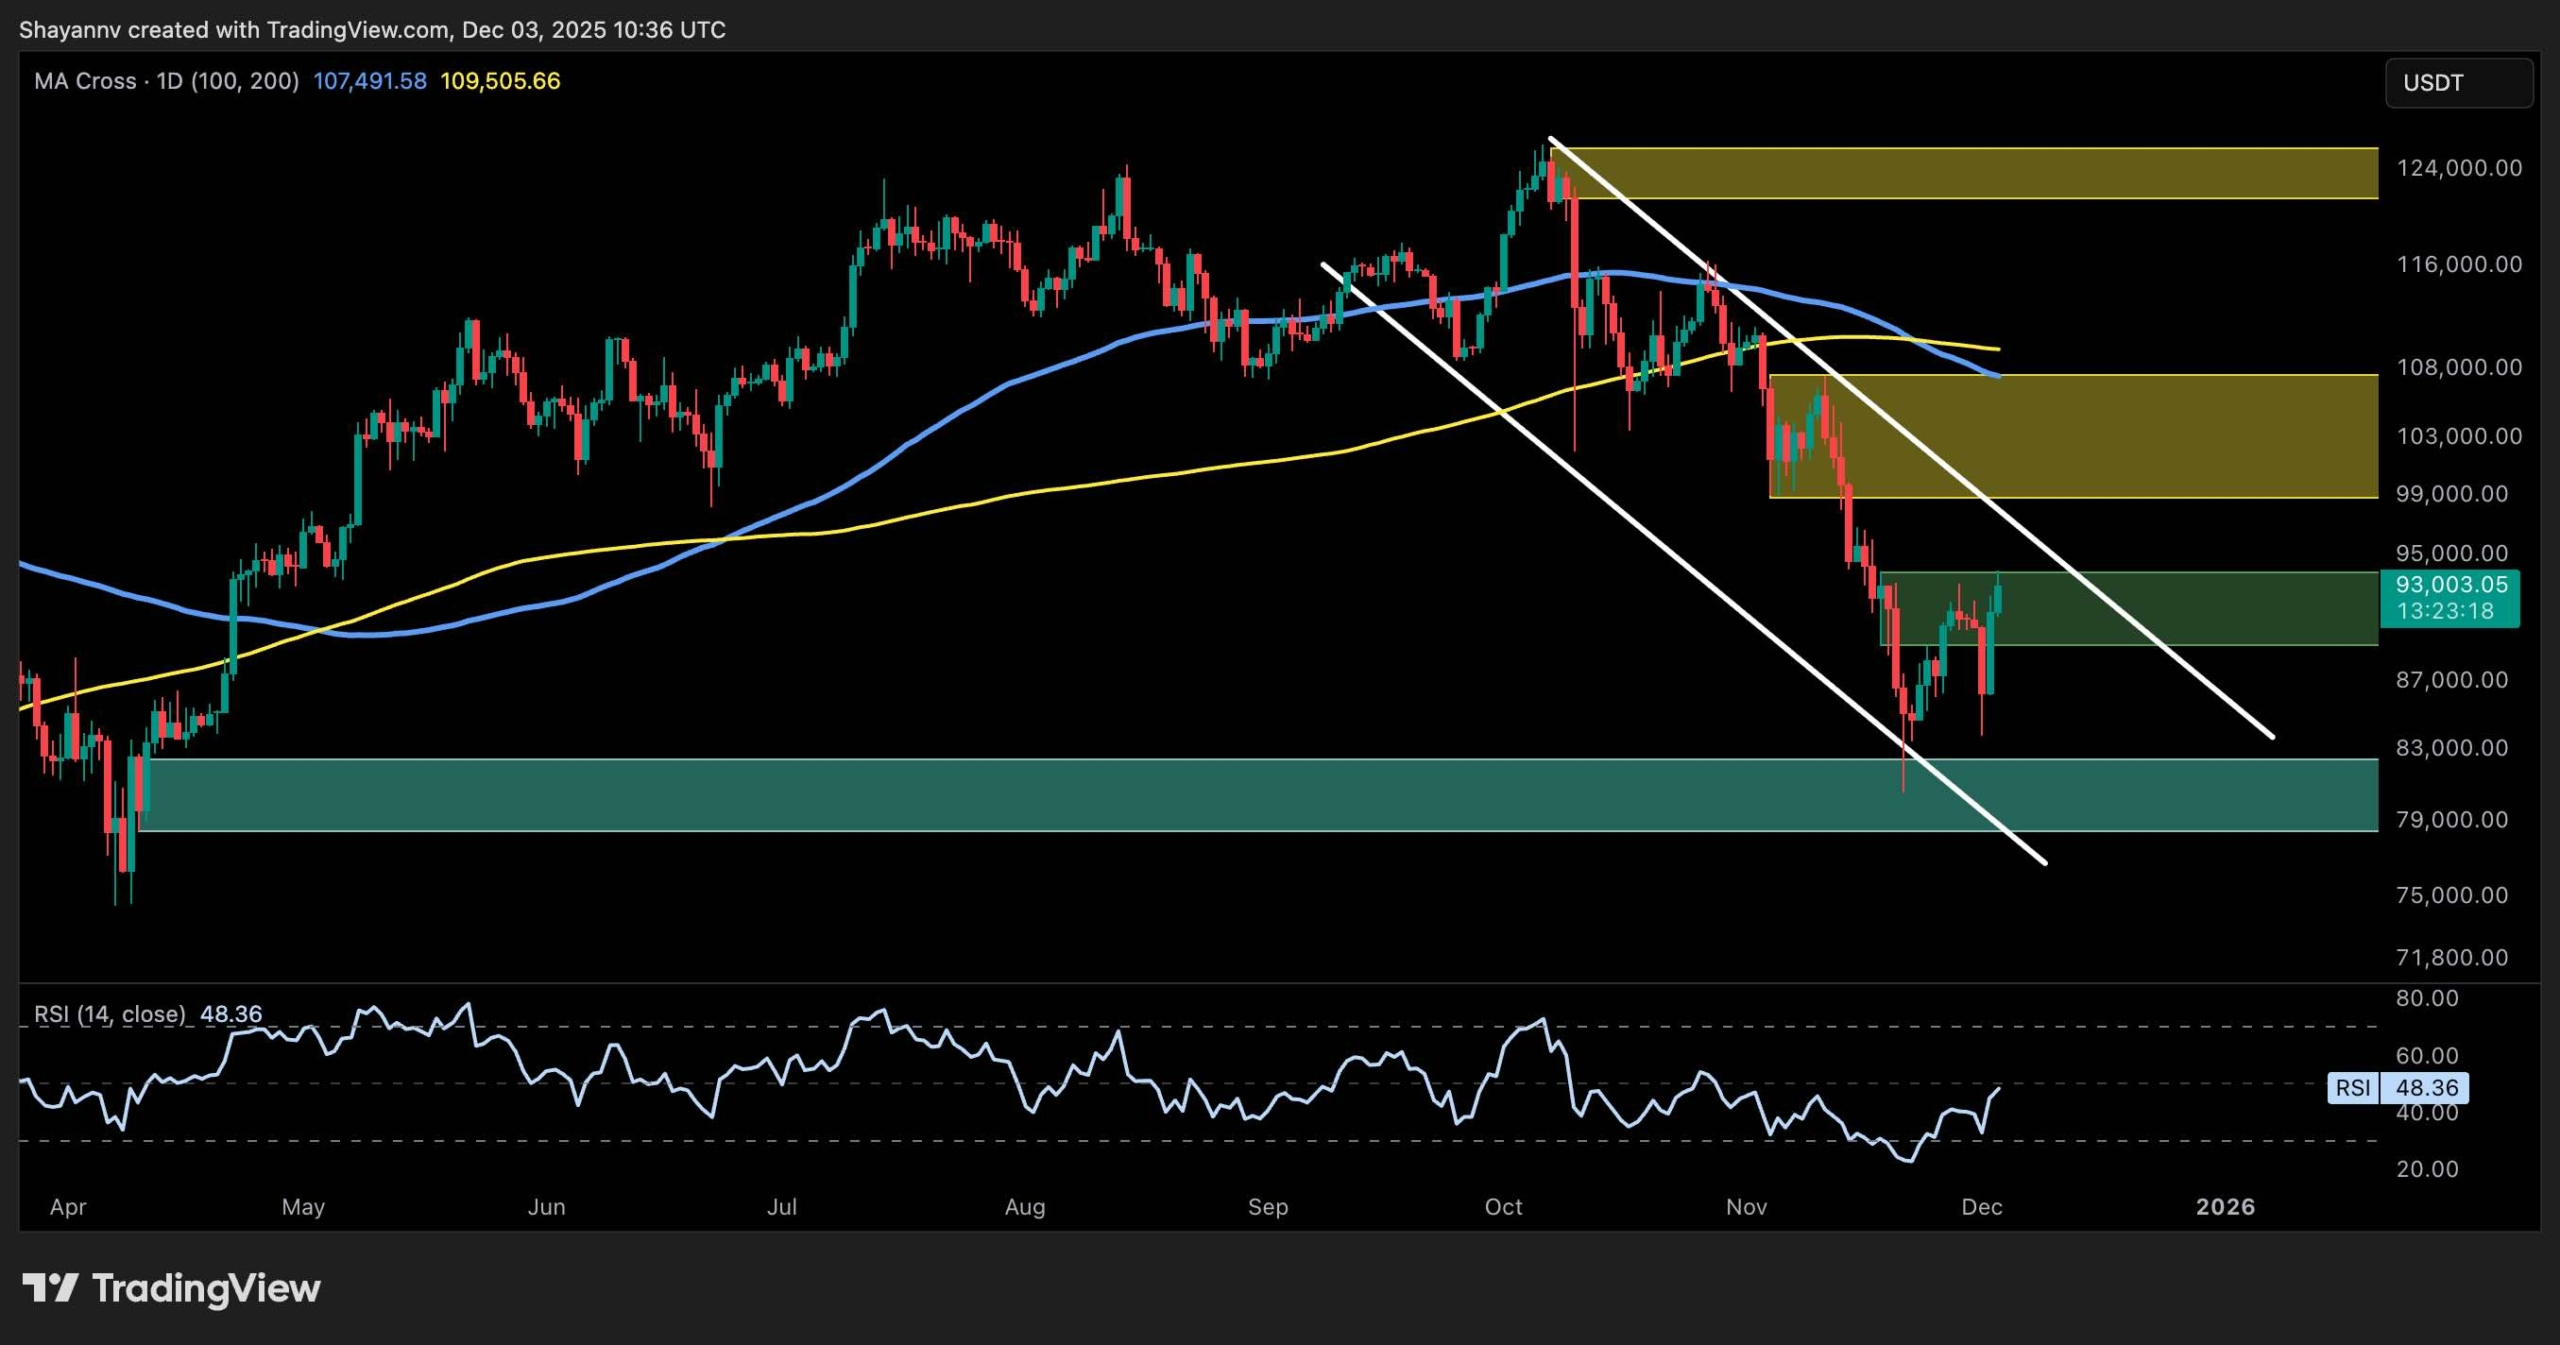Click the blue MA value 107,491.58
This screenshot has height=1345, width=2560.
(369, 82)
